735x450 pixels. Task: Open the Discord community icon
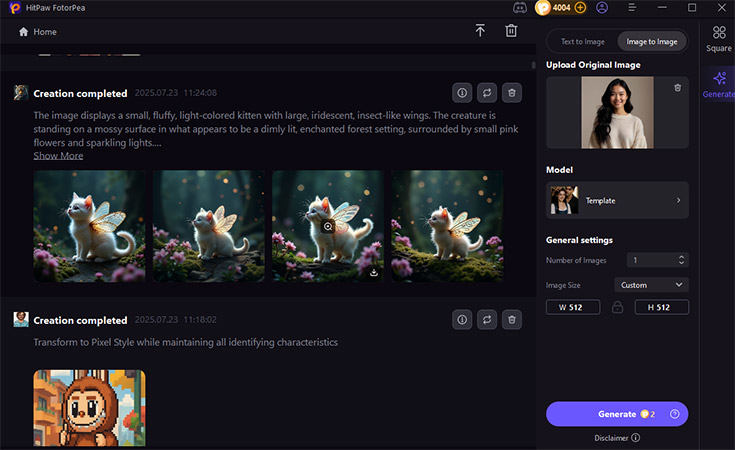pos(520,7)
